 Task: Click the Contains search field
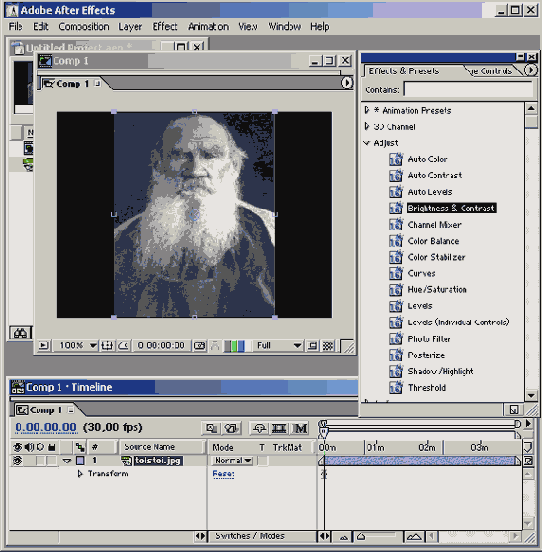(x=468, y=89)
